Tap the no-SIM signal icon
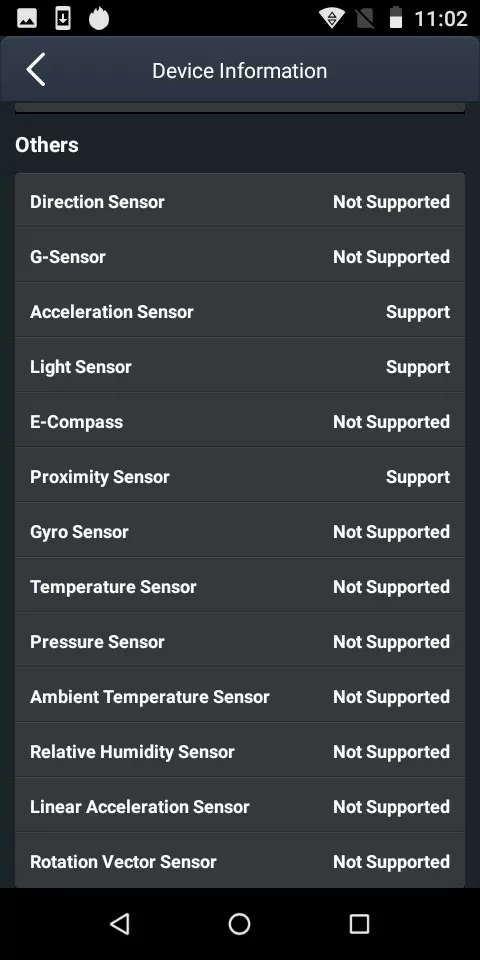Viewport: 480px width, 960px height. (365, 18)
